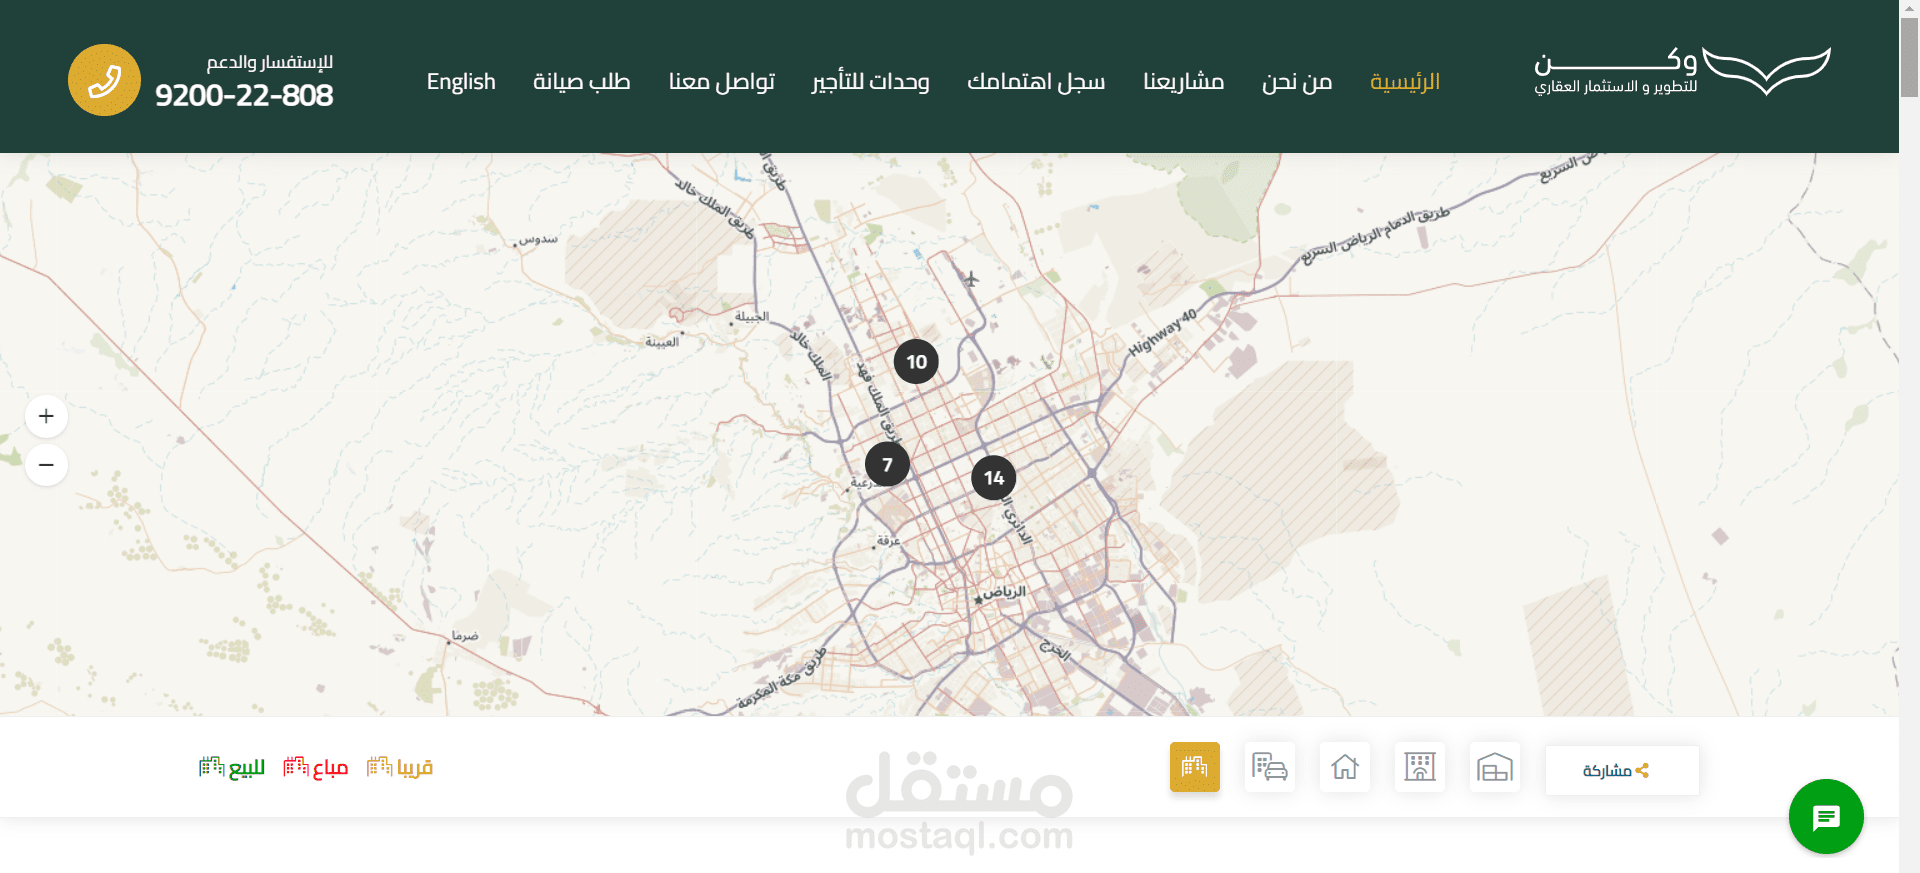The image size is (1920, 873).
Task: Open وحدات للتأجير rental units page
Action: tap(871, 81)
